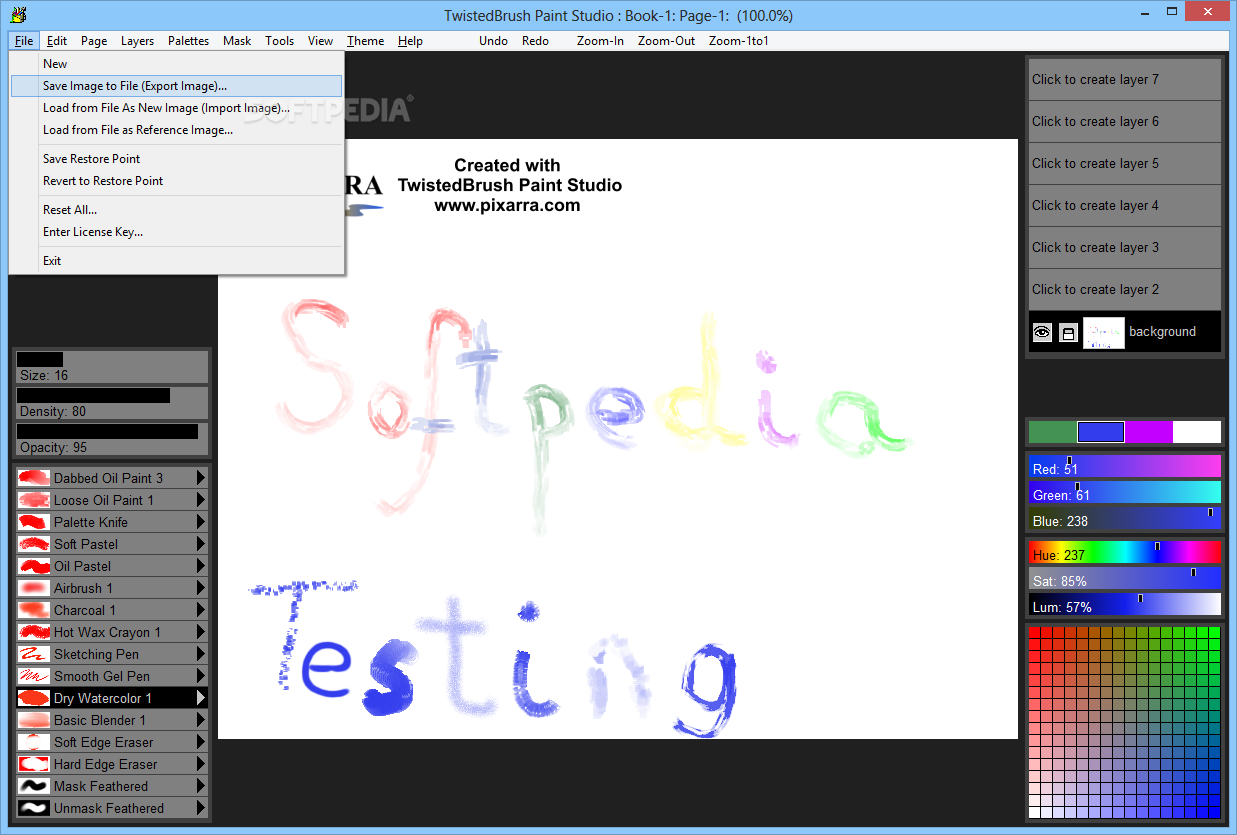Screen dimensions: 1237x835
Task: Click Save Restore Point menu entry
Action: coord(176,159)
